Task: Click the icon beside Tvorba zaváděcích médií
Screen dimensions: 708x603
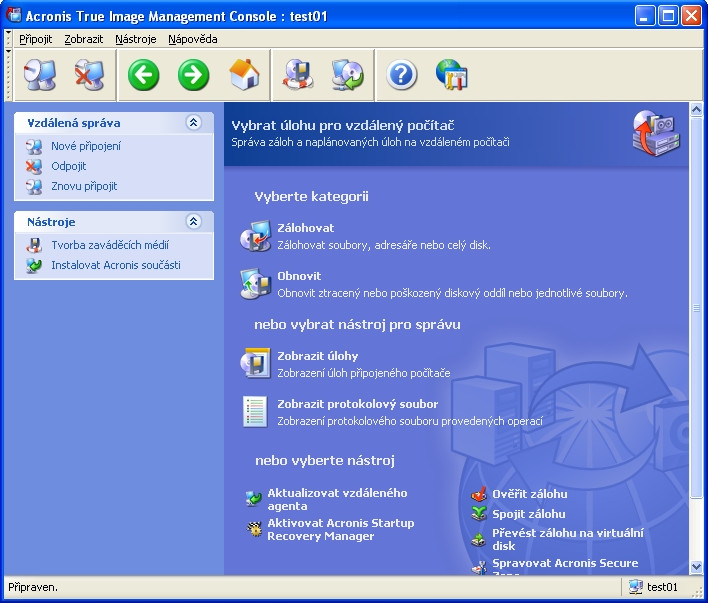Action: (x=34, y=245)
